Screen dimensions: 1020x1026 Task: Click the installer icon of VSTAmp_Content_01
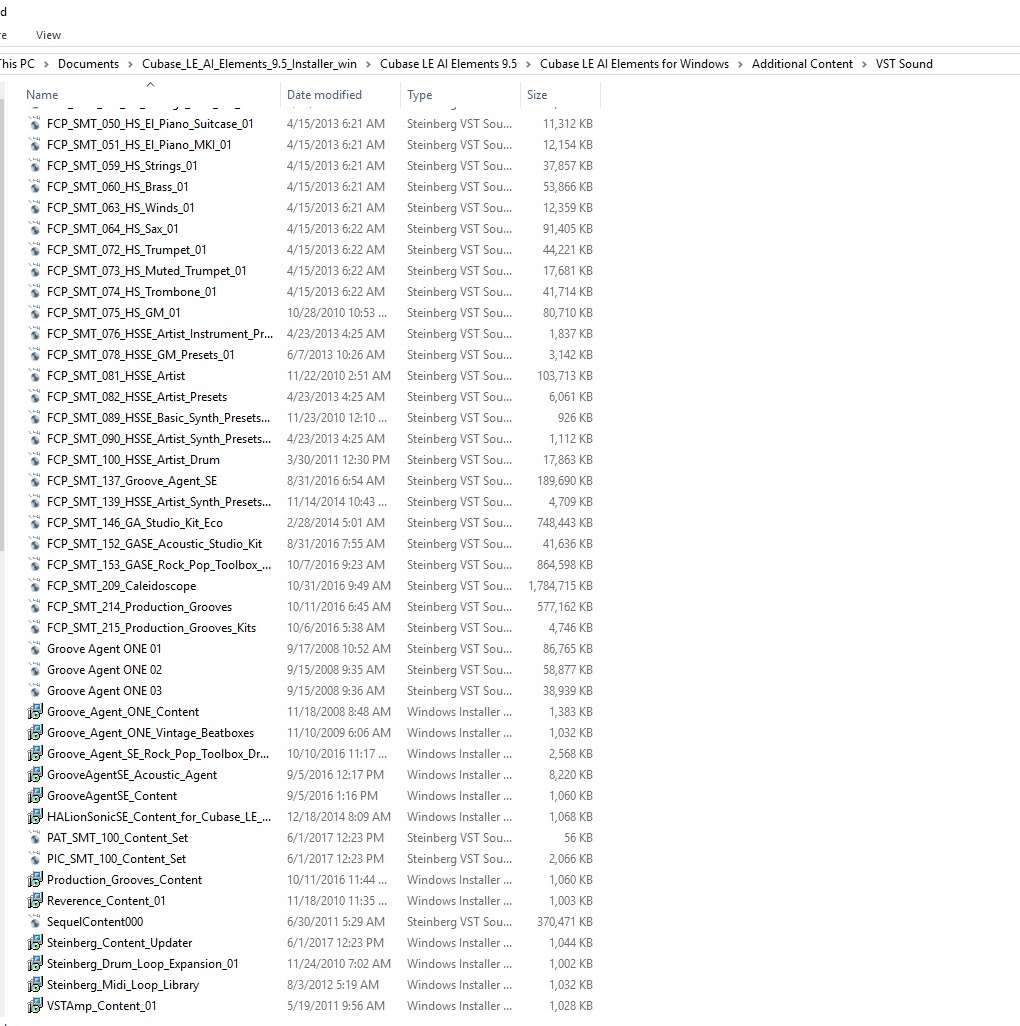[35, 1006]
